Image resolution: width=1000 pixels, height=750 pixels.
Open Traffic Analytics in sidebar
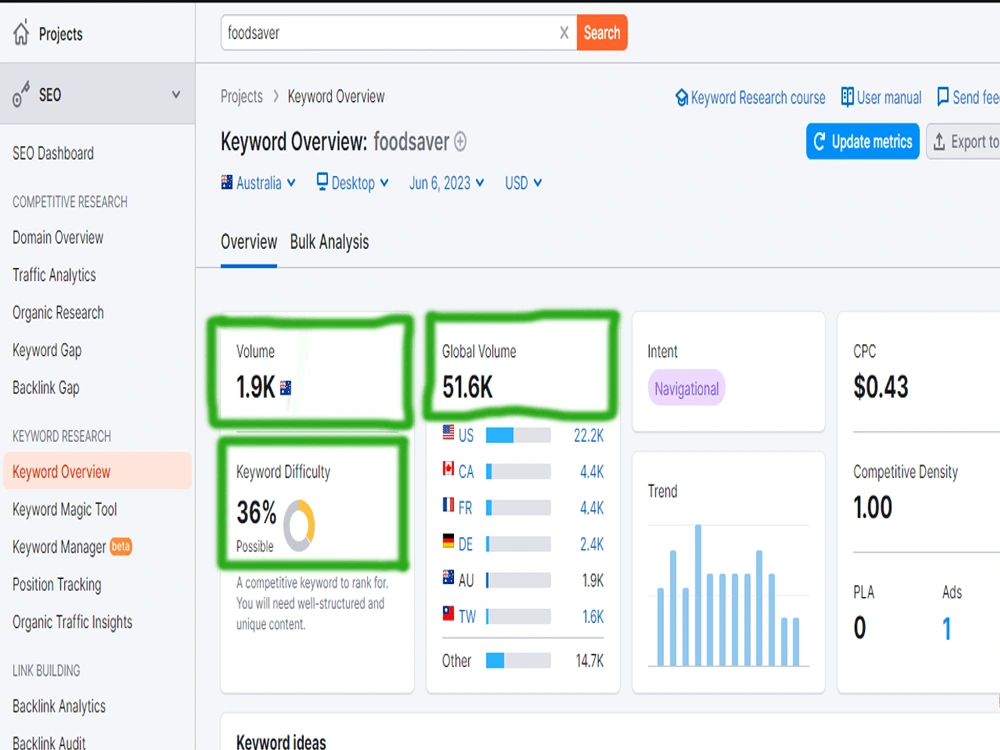point(54,276)
